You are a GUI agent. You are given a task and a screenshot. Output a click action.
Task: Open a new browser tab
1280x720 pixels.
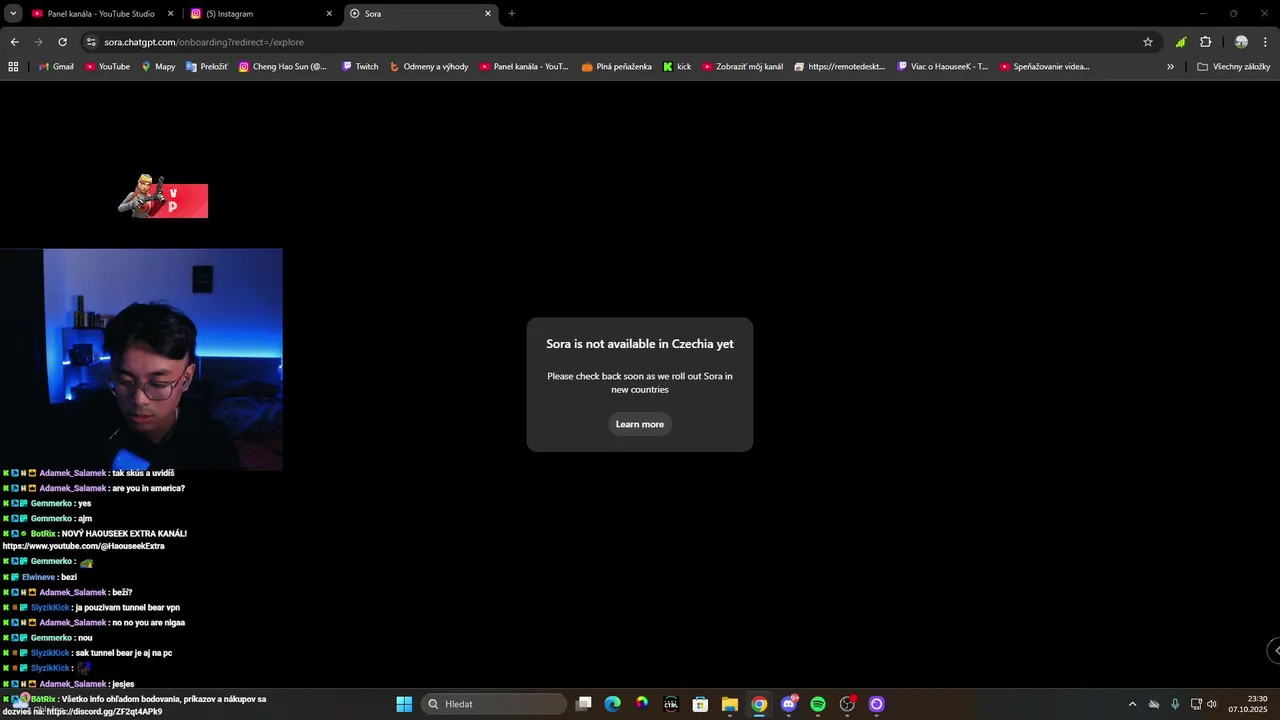click(512, 14)
